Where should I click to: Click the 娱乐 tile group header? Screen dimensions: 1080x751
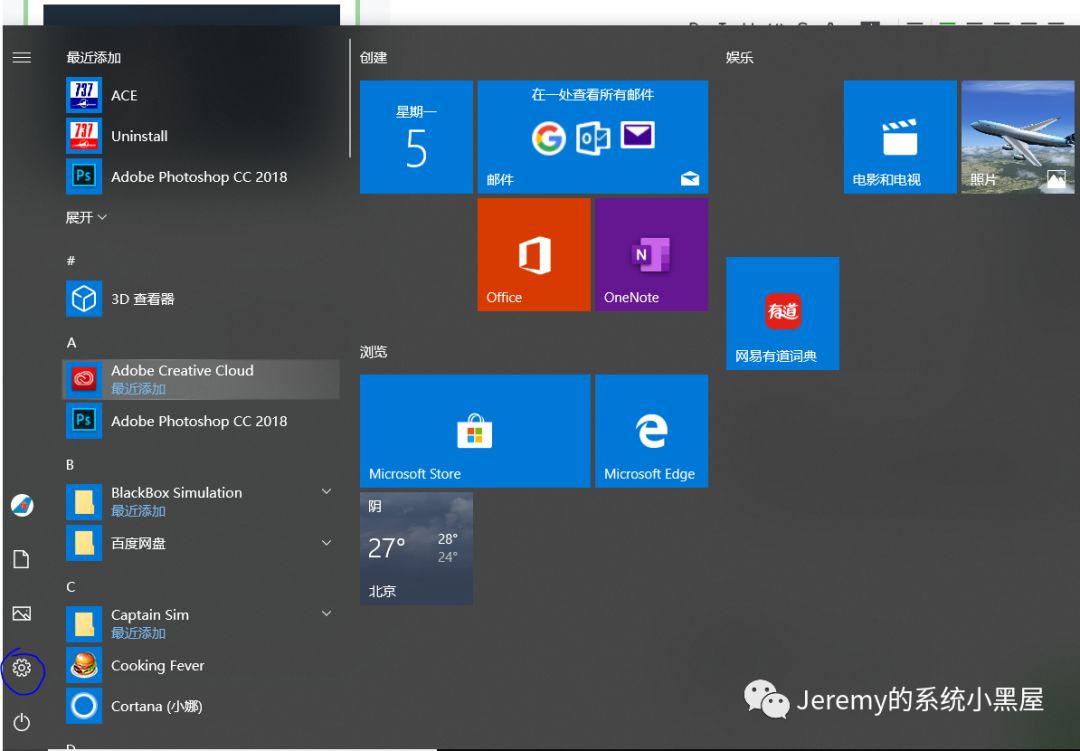point(739,57)
